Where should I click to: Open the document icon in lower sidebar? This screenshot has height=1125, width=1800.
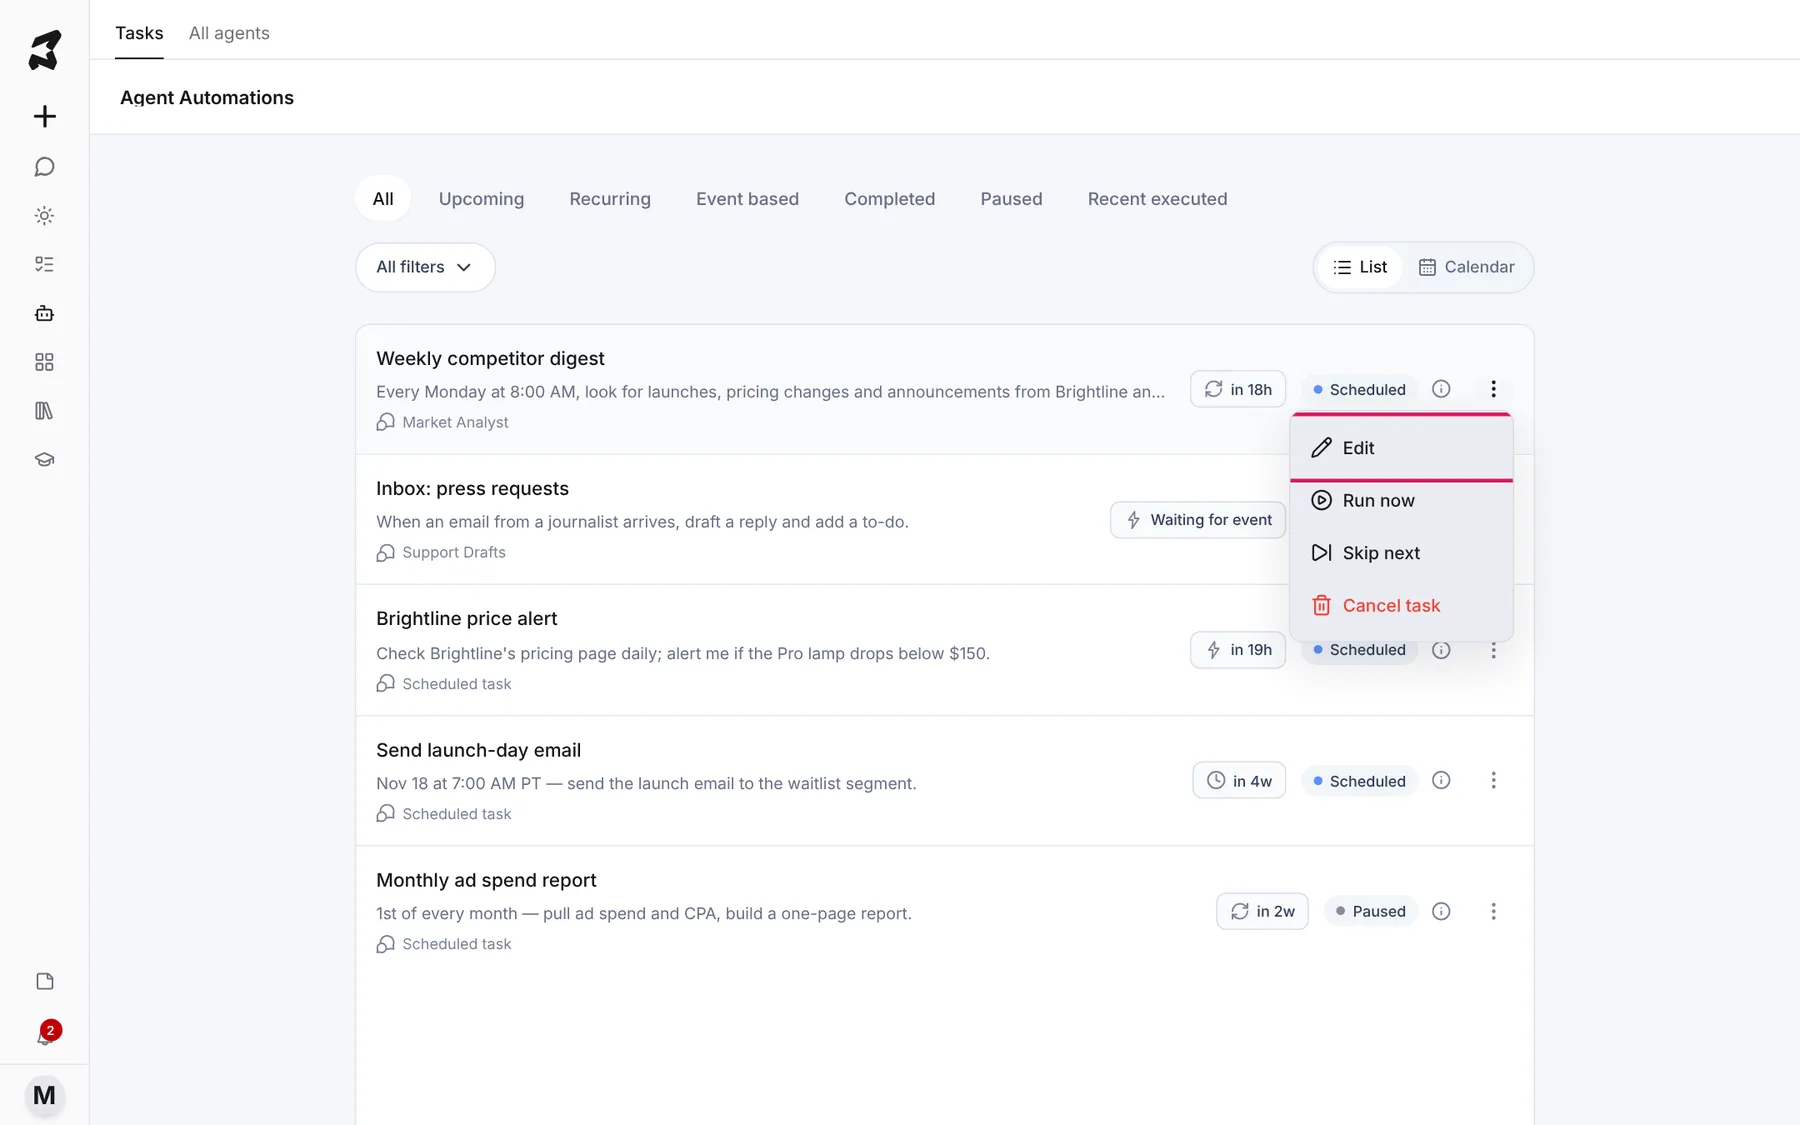44,981
